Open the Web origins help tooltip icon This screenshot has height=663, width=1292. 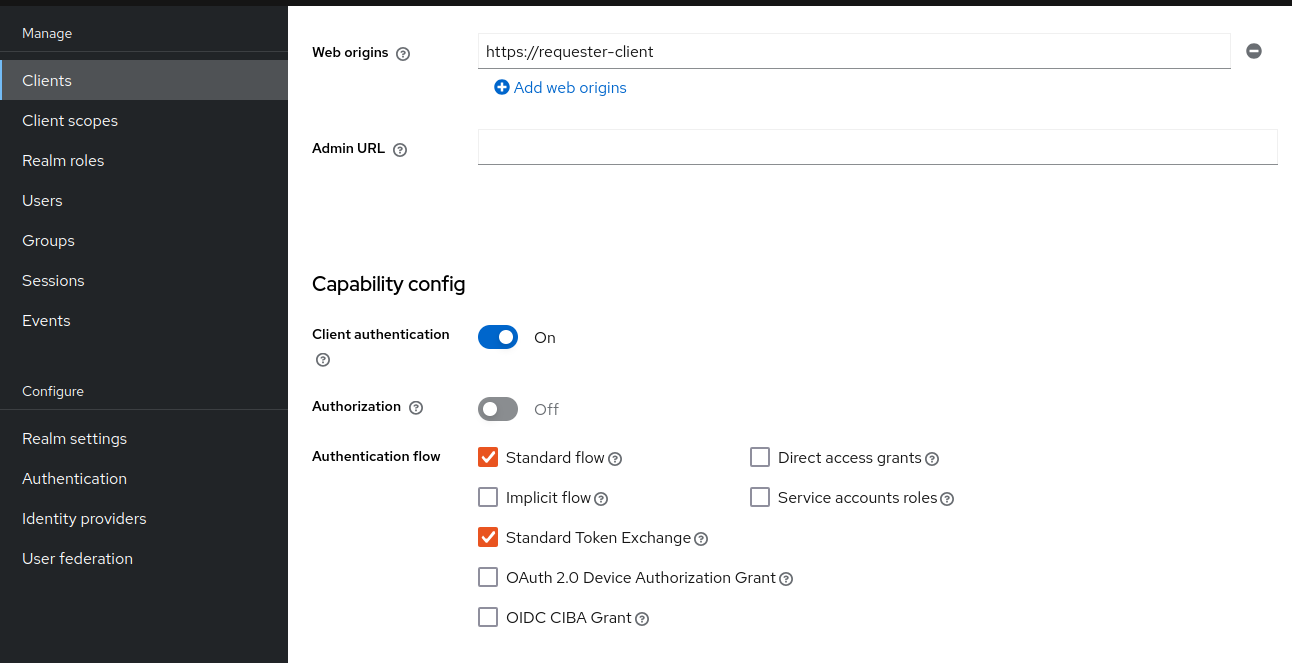point(403,53)
